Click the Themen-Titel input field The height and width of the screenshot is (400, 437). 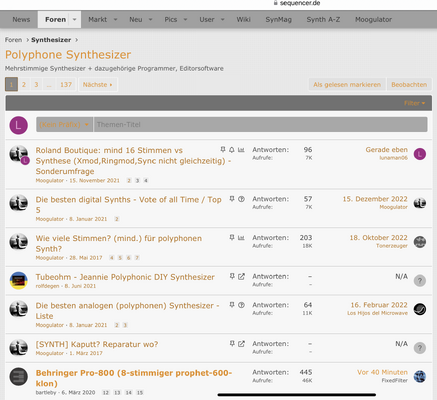[260, 124]
